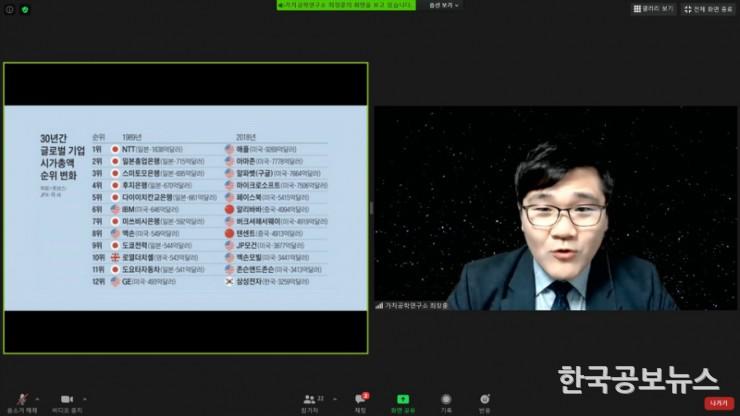
Task: Click the green Share Screen button
Action: [403, 403]
